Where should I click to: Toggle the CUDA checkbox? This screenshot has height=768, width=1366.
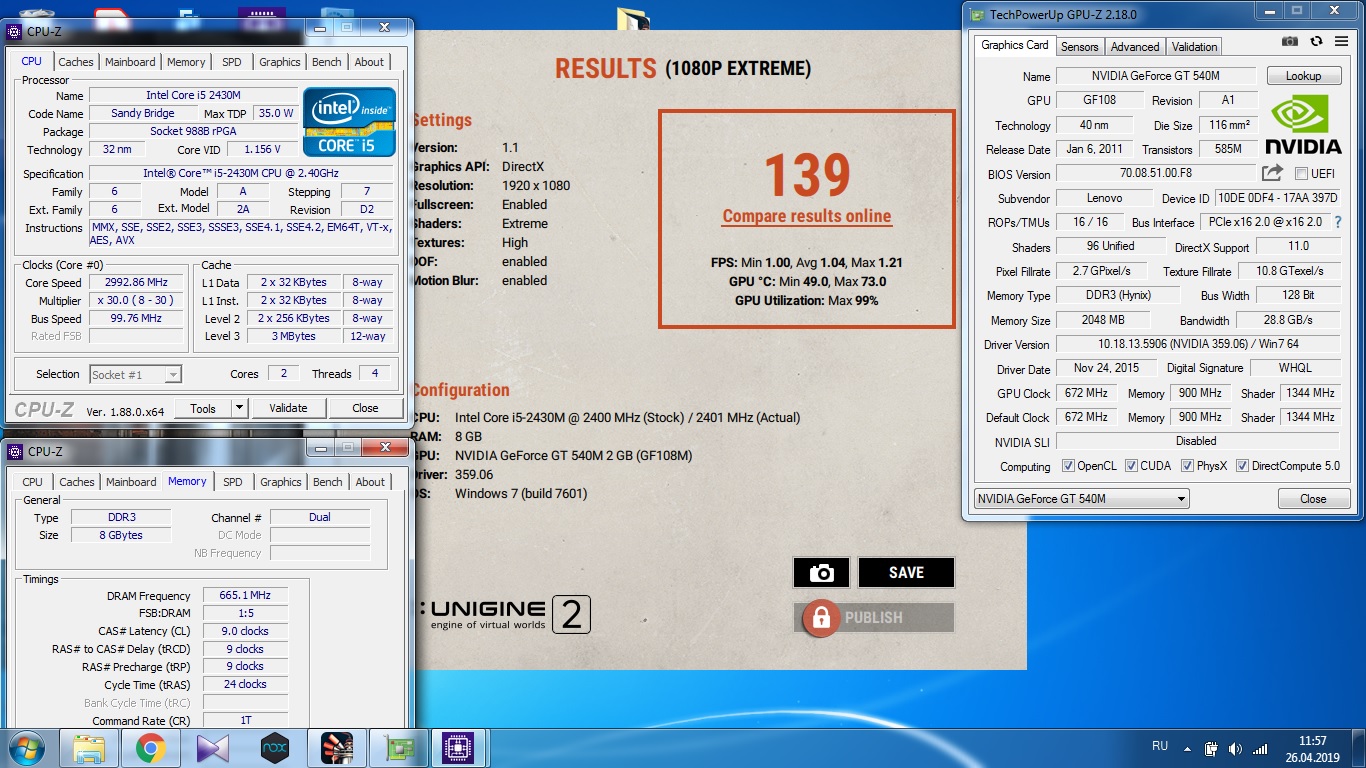[x=1131, y=466]
